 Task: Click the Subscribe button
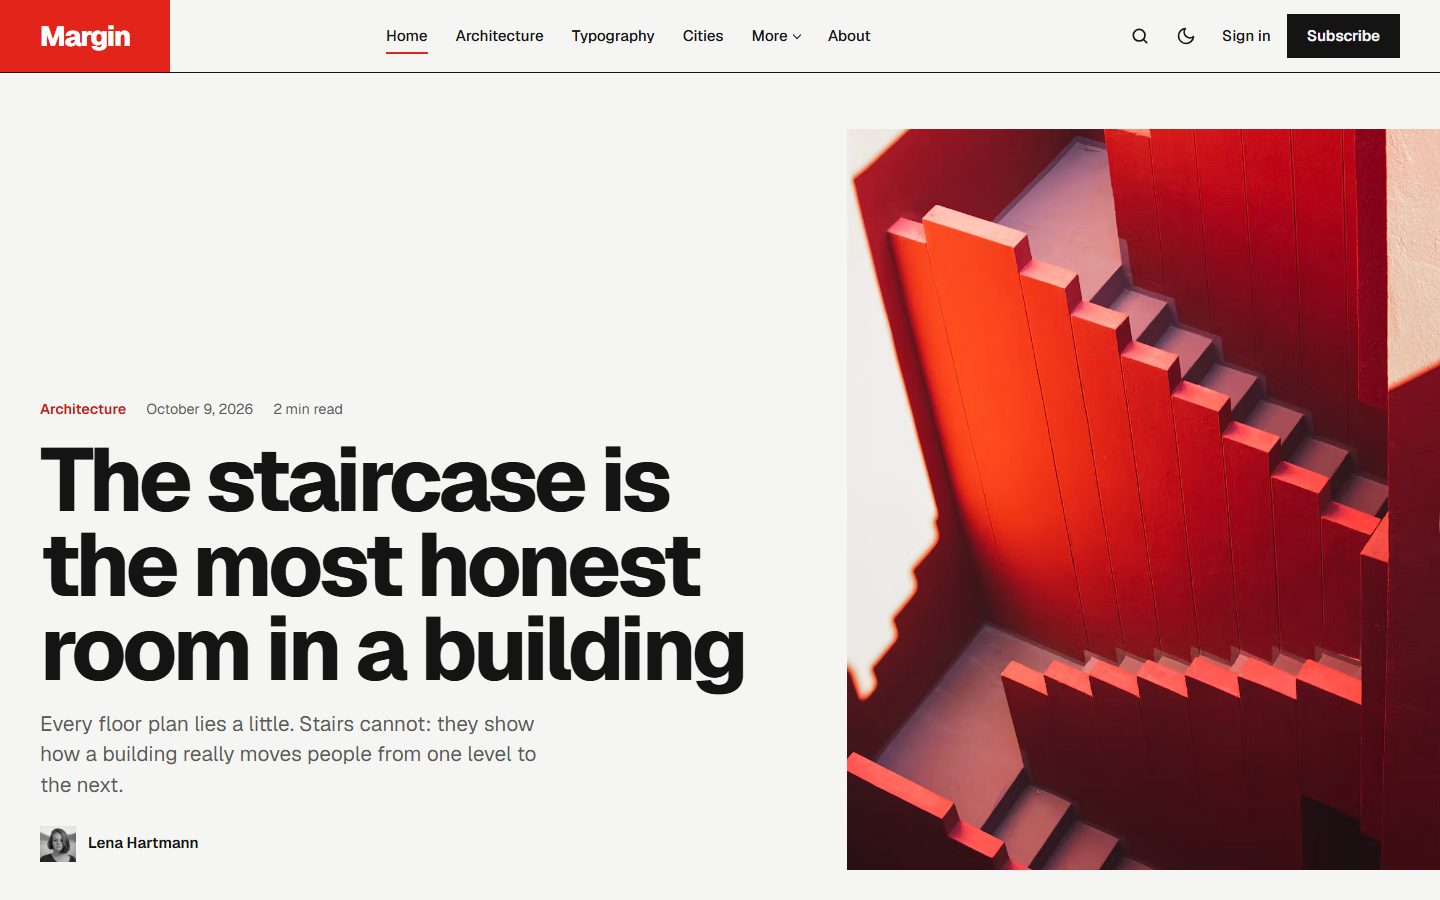[x=1343, y=36]
